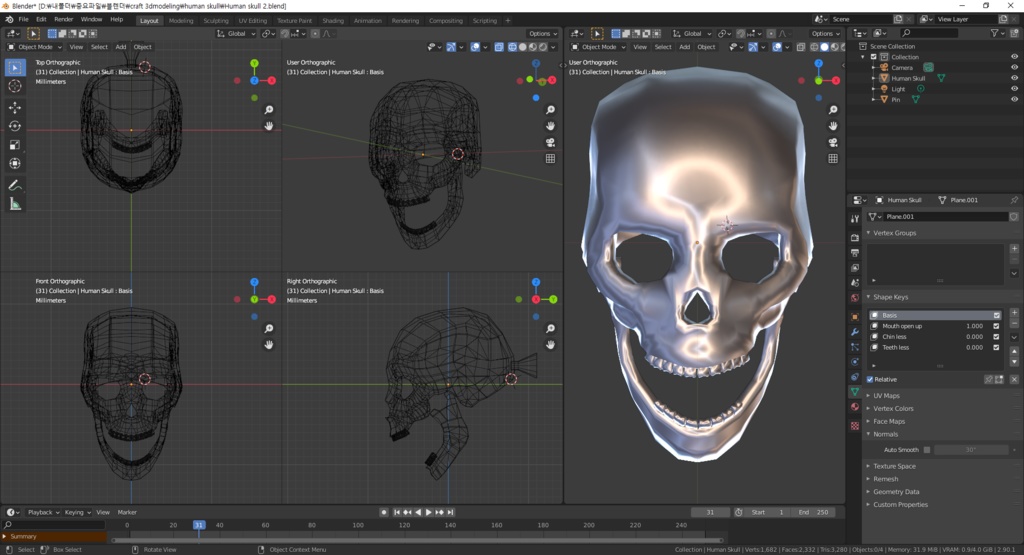
Task: Select the Move tool in left toolbar
Action: 15,107
